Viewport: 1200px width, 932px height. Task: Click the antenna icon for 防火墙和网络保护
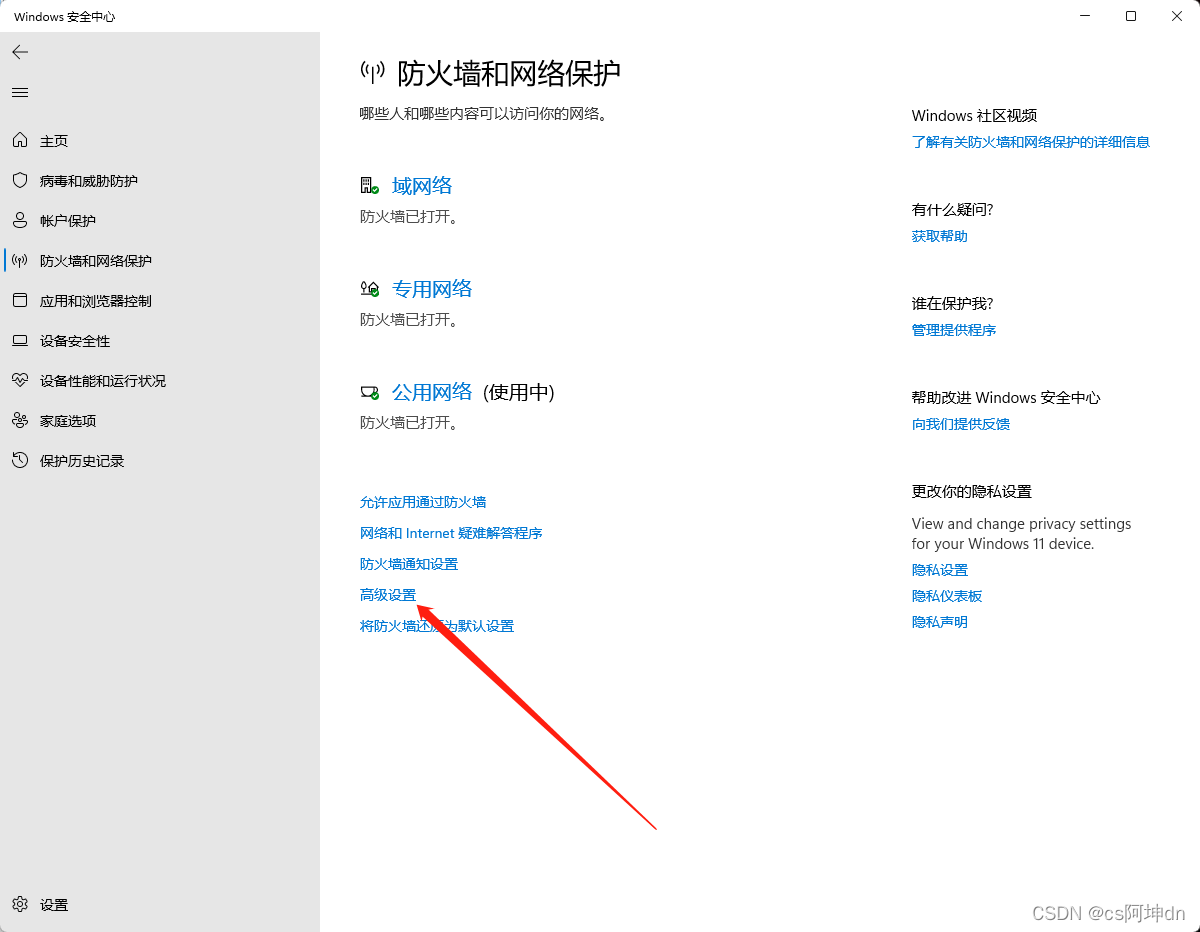[20, 261]
